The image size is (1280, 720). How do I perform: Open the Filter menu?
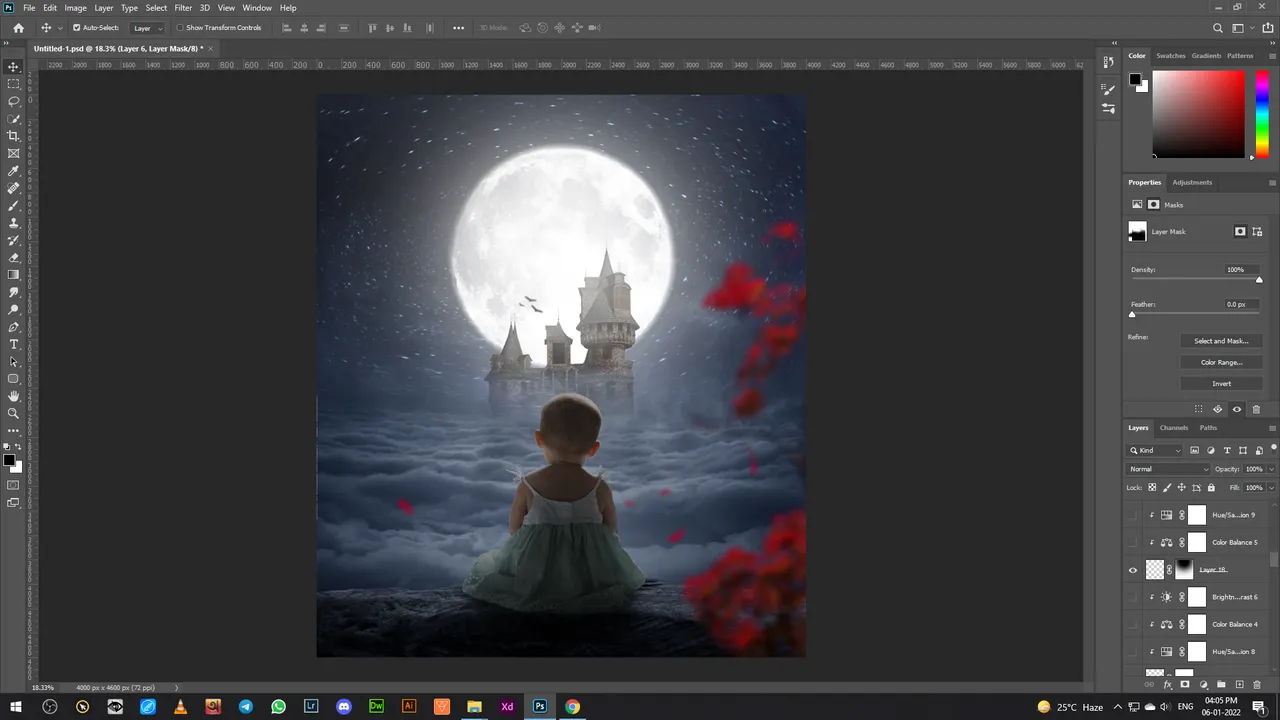183,8
